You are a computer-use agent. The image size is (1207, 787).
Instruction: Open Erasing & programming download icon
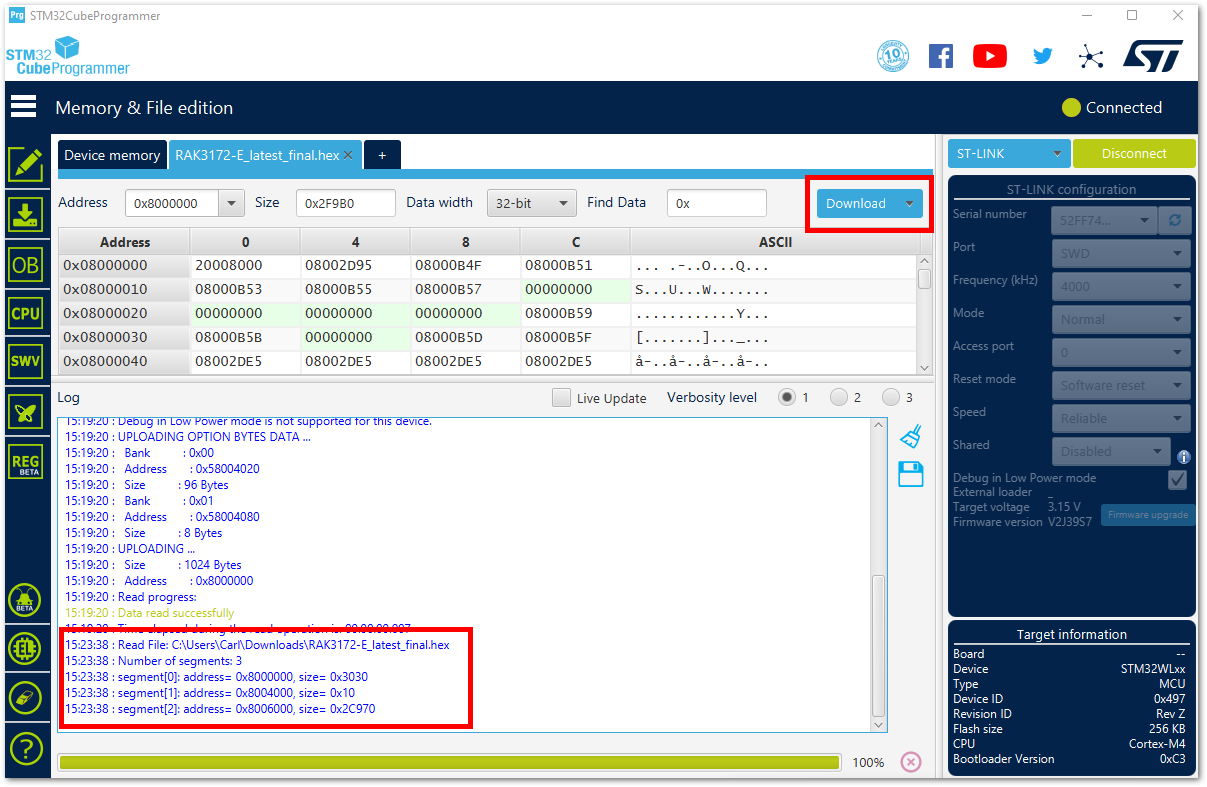(25, 214)
